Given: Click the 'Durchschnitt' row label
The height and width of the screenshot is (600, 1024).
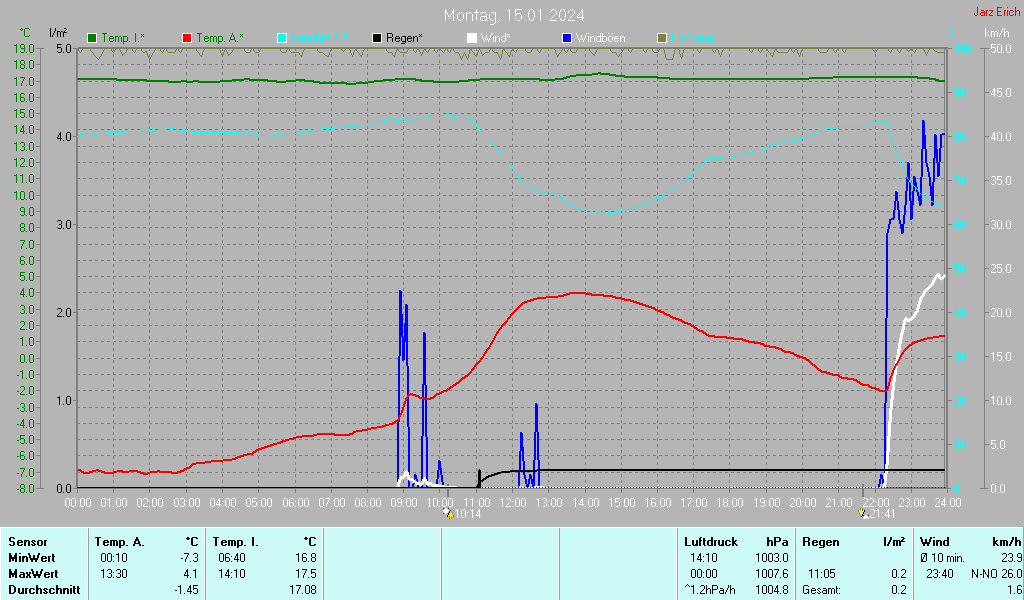Looking at the screenshot, I should [x=44, y=590].
